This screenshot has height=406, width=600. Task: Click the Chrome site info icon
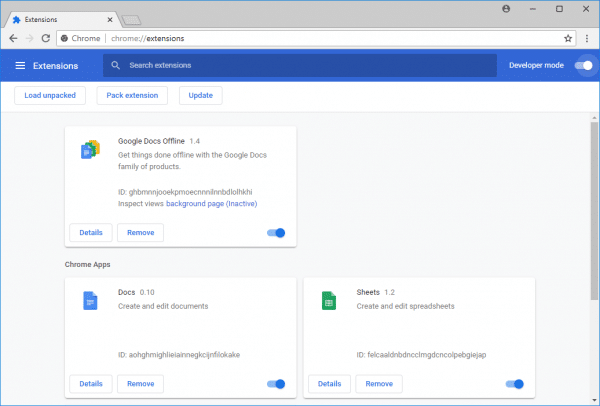pos(65,38)
